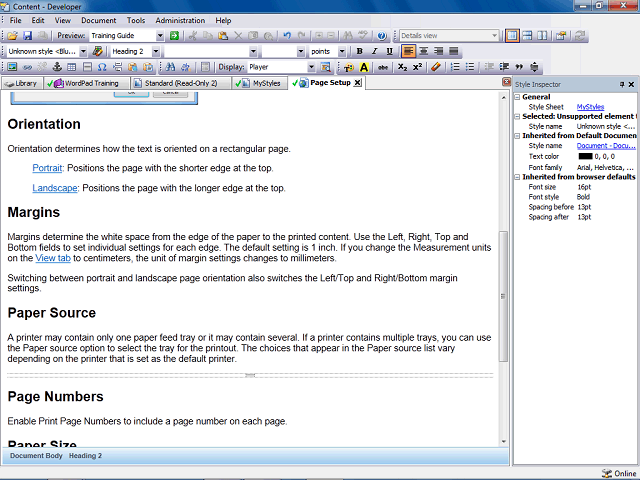This screenshot has width=640, height=480.
Task: Collapse the Inherited from browser defaults section
Action: pyautogui.click(x=517, y=177)
